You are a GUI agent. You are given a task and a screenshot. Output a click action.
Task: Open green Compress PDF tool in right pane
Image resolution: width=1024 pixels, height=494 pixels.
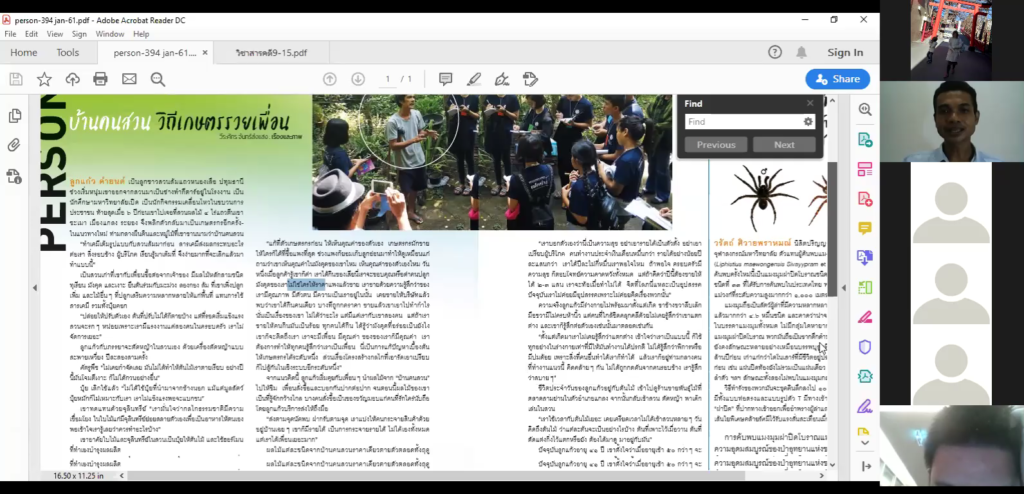pos(865,288)
